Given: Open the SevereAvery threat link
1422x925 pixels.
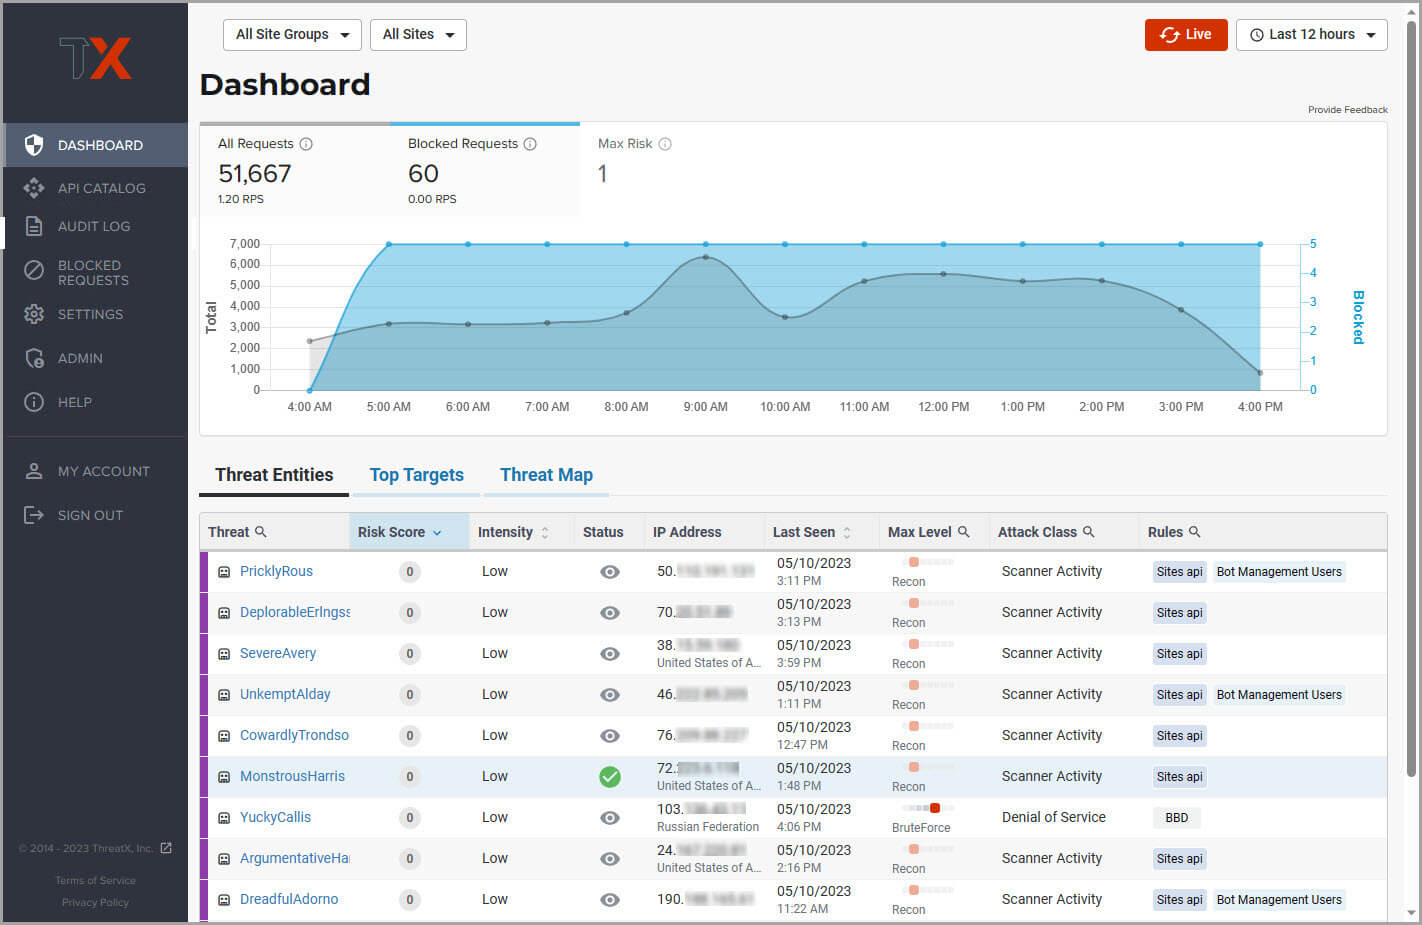Looking at the screenshot, I should click(x=278, y=653).
